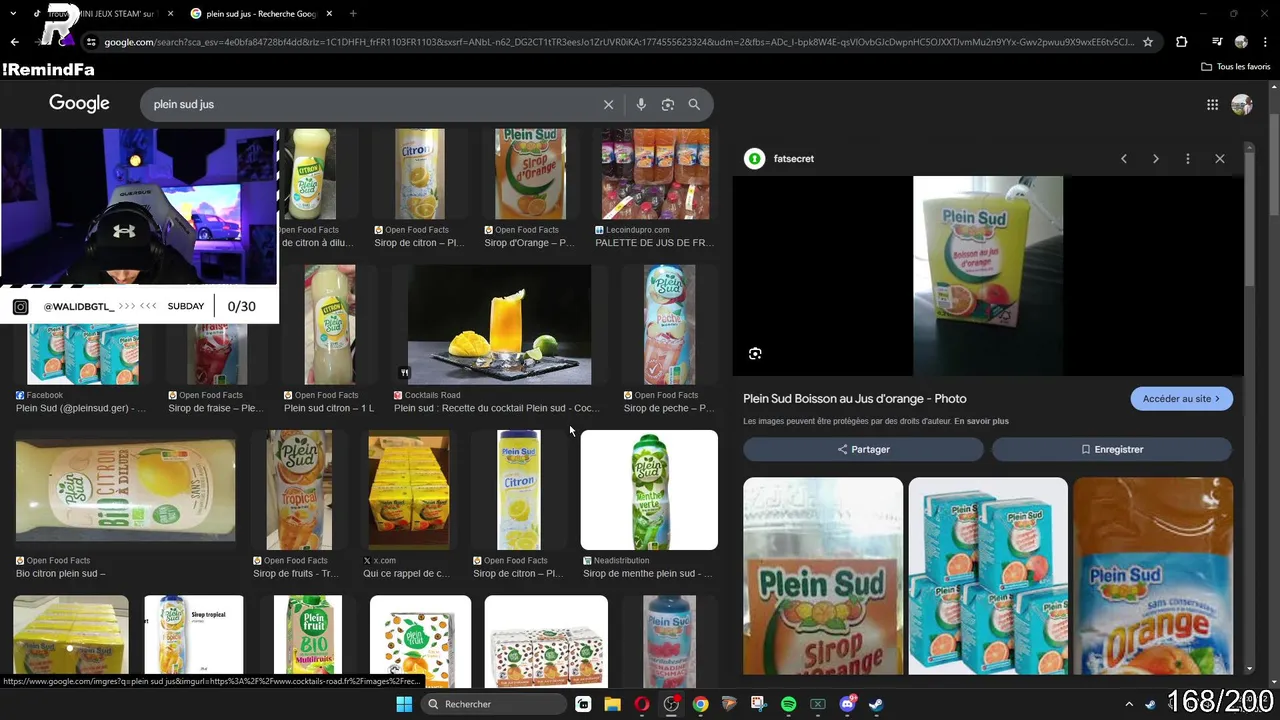
Task: Clear the search box with the X icon
Action: click(x=608, y=104)
